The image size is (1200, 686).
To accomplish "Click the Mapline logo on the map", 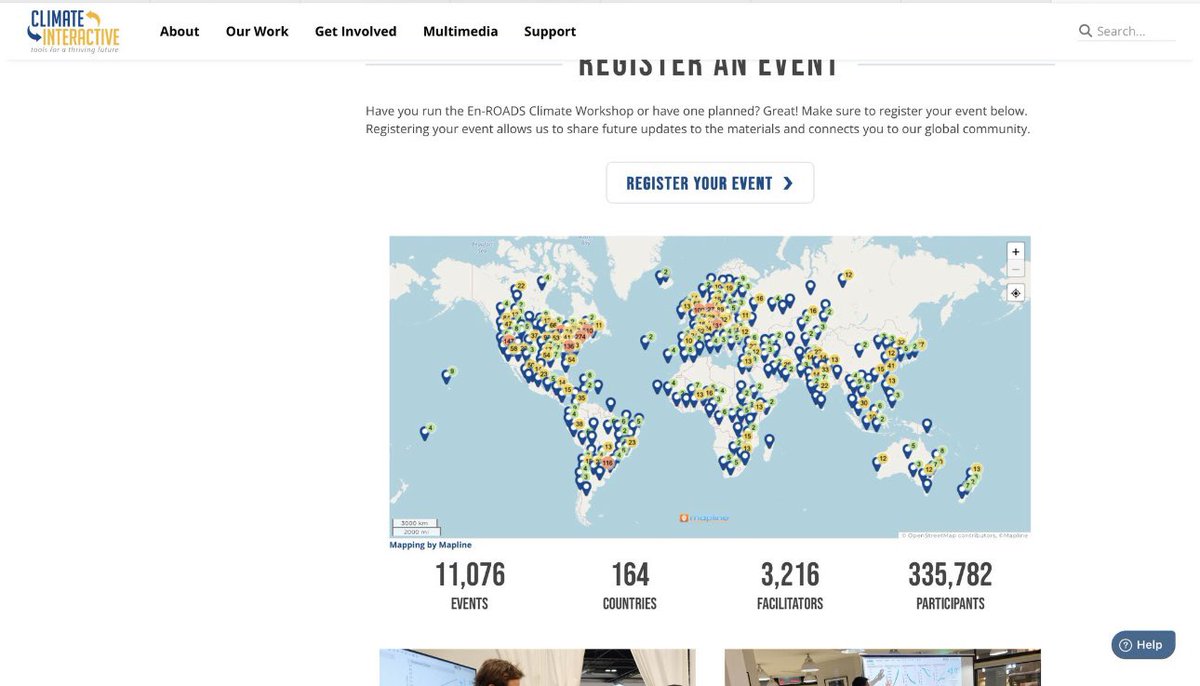I will [704, 517].
